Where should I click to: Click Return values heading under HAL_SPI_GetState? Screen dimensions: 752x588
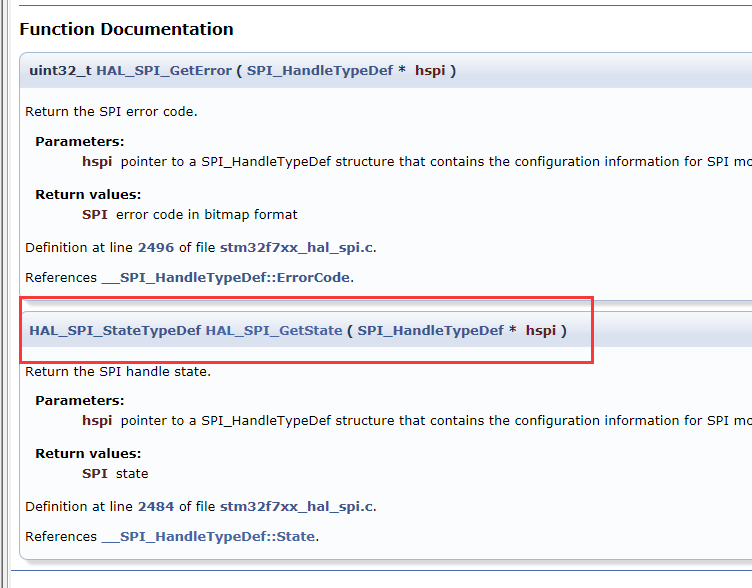pyautogui.click(x=88, y=453)
